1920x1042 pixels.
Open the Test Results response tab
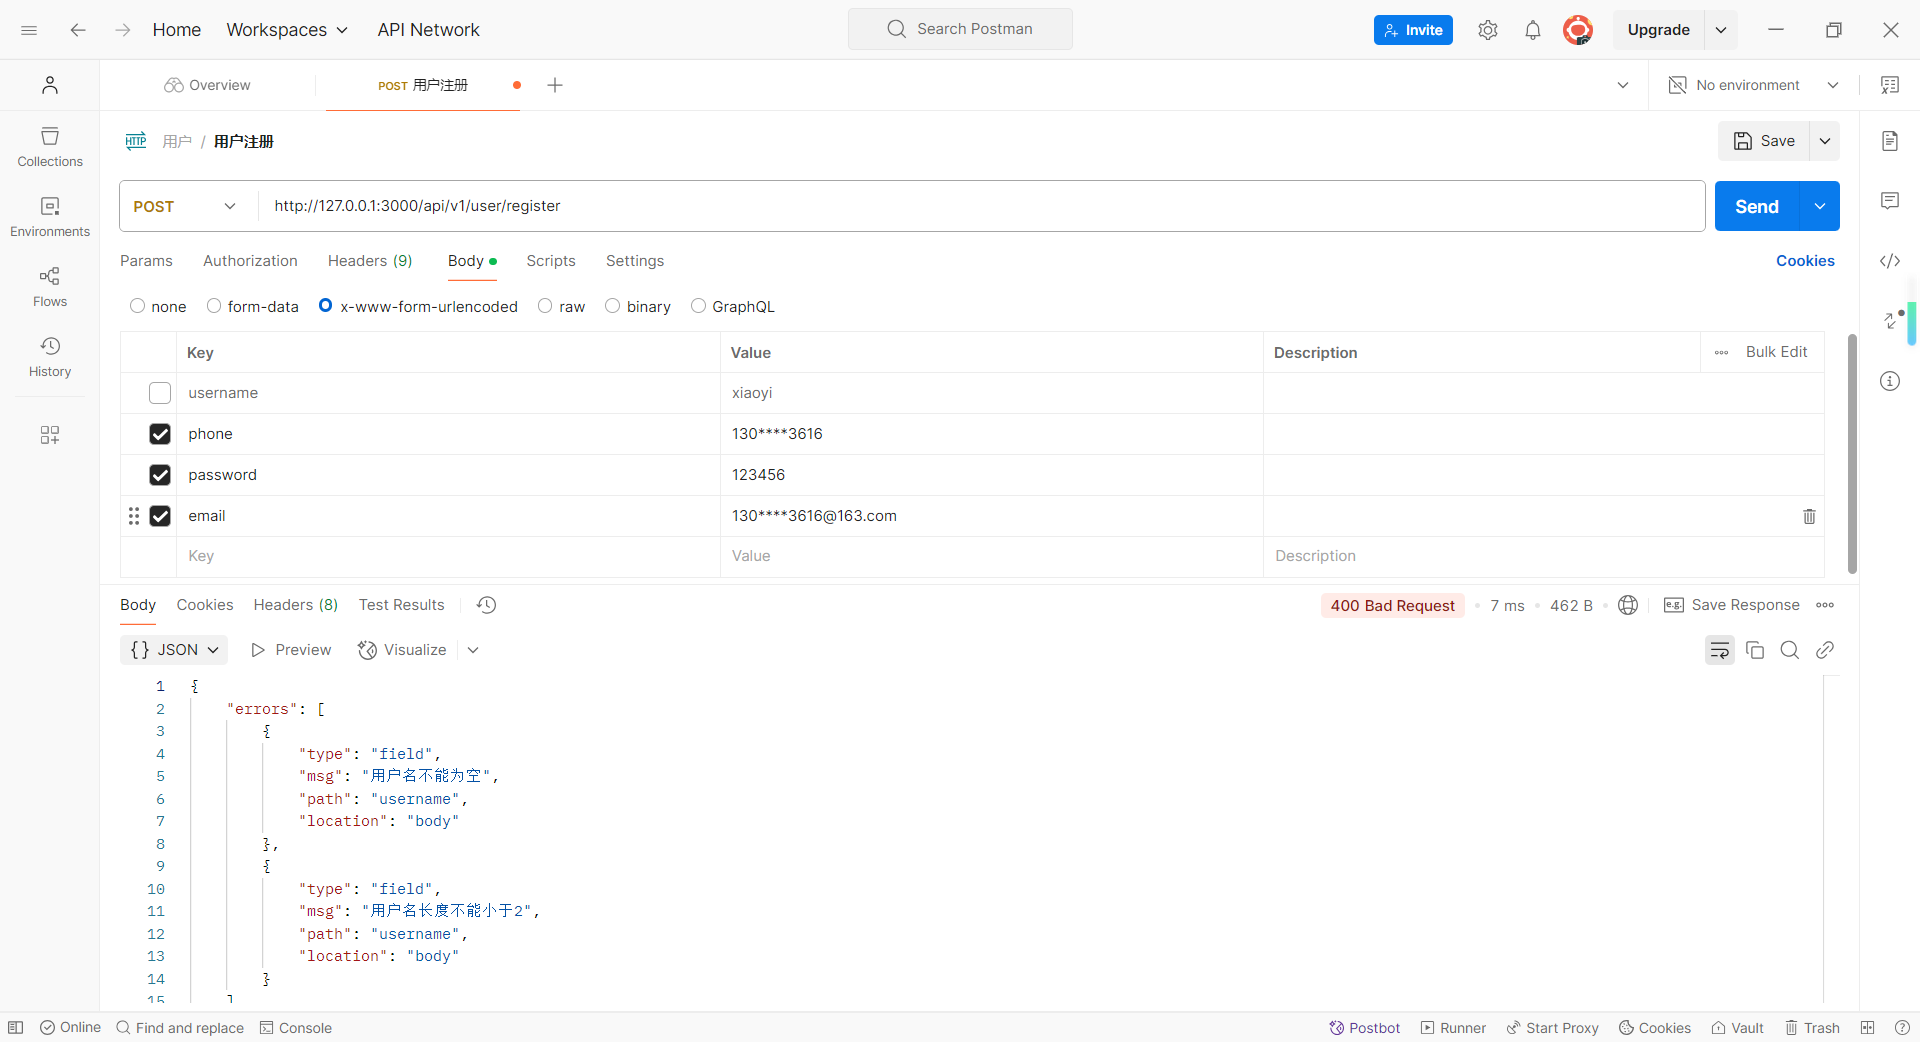pos(401,605)
